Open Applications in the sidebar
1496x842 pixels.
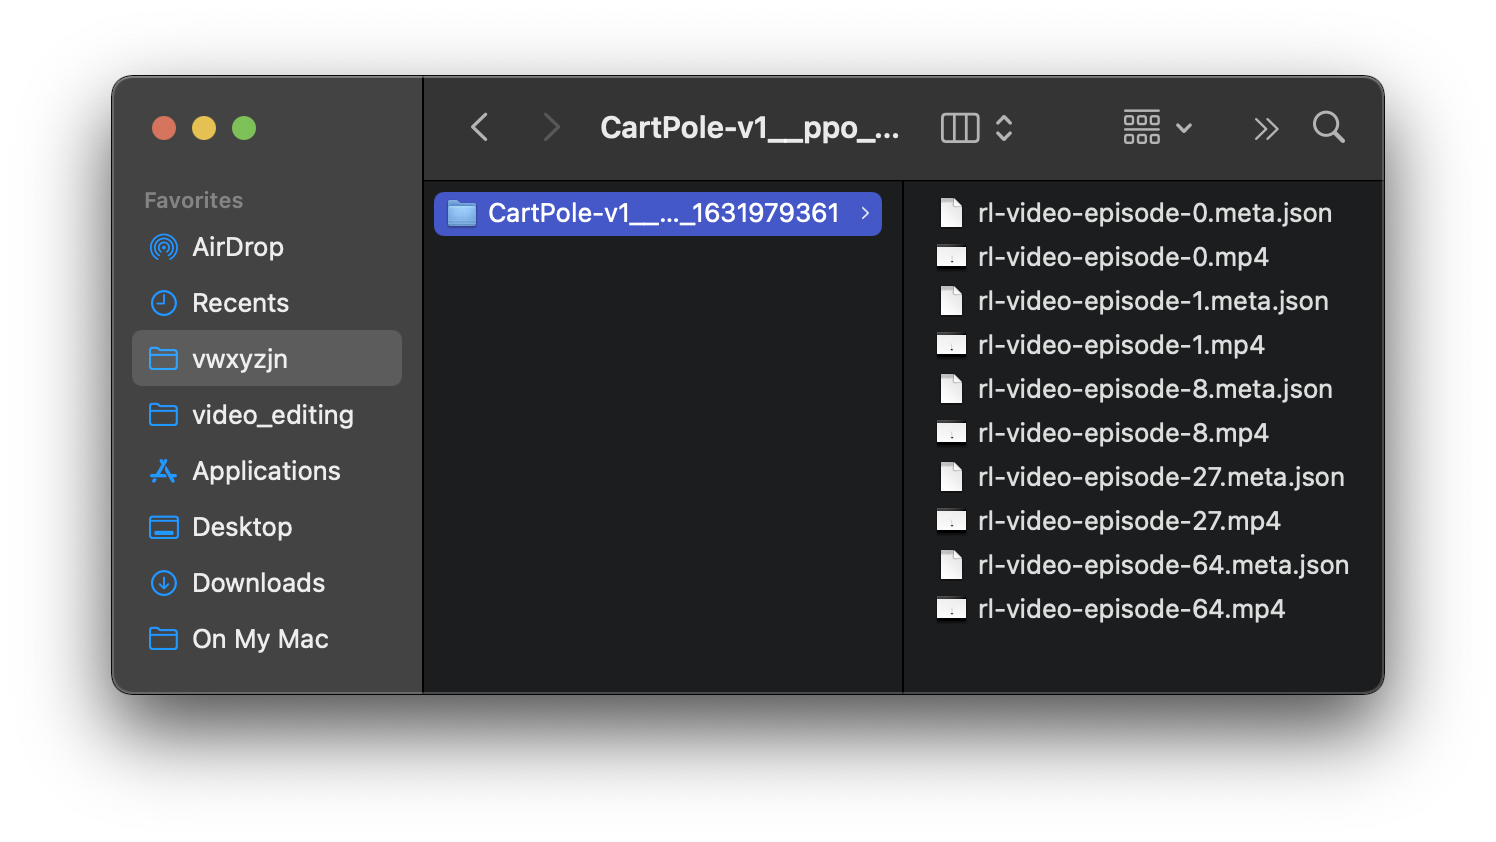[267, 471]
